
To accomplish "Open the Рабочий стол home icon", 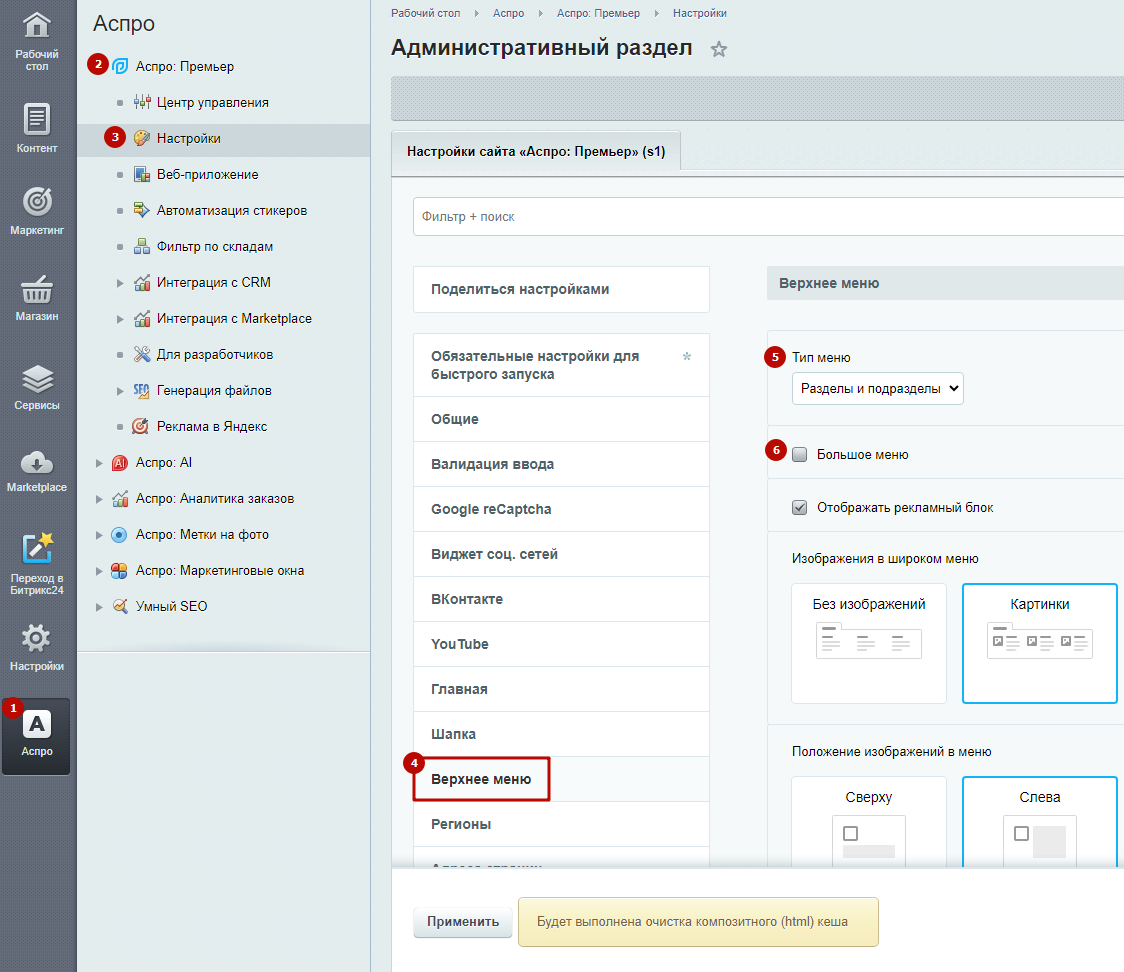I will pyautogui.click(x=37, y=25).
